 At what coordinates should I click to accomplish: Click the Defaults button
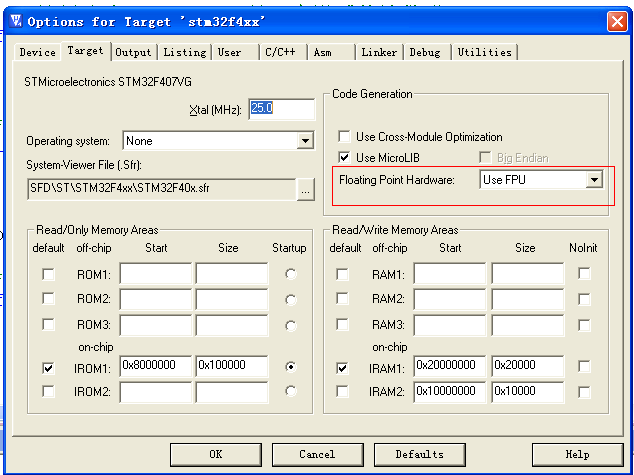[419, 454]
